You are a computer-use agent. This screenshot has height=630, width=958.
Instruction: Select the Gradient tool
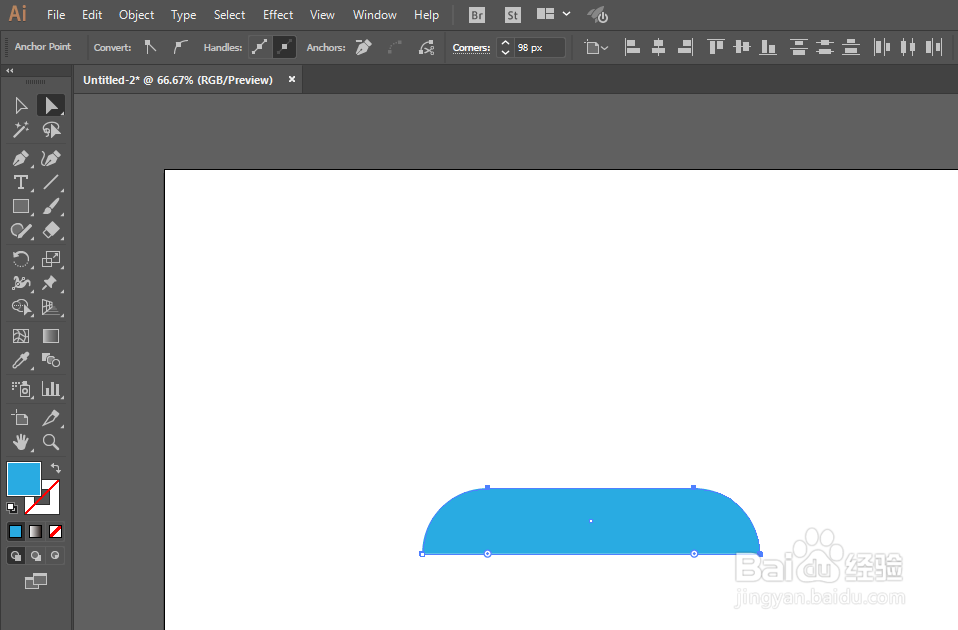click(51, 336)
